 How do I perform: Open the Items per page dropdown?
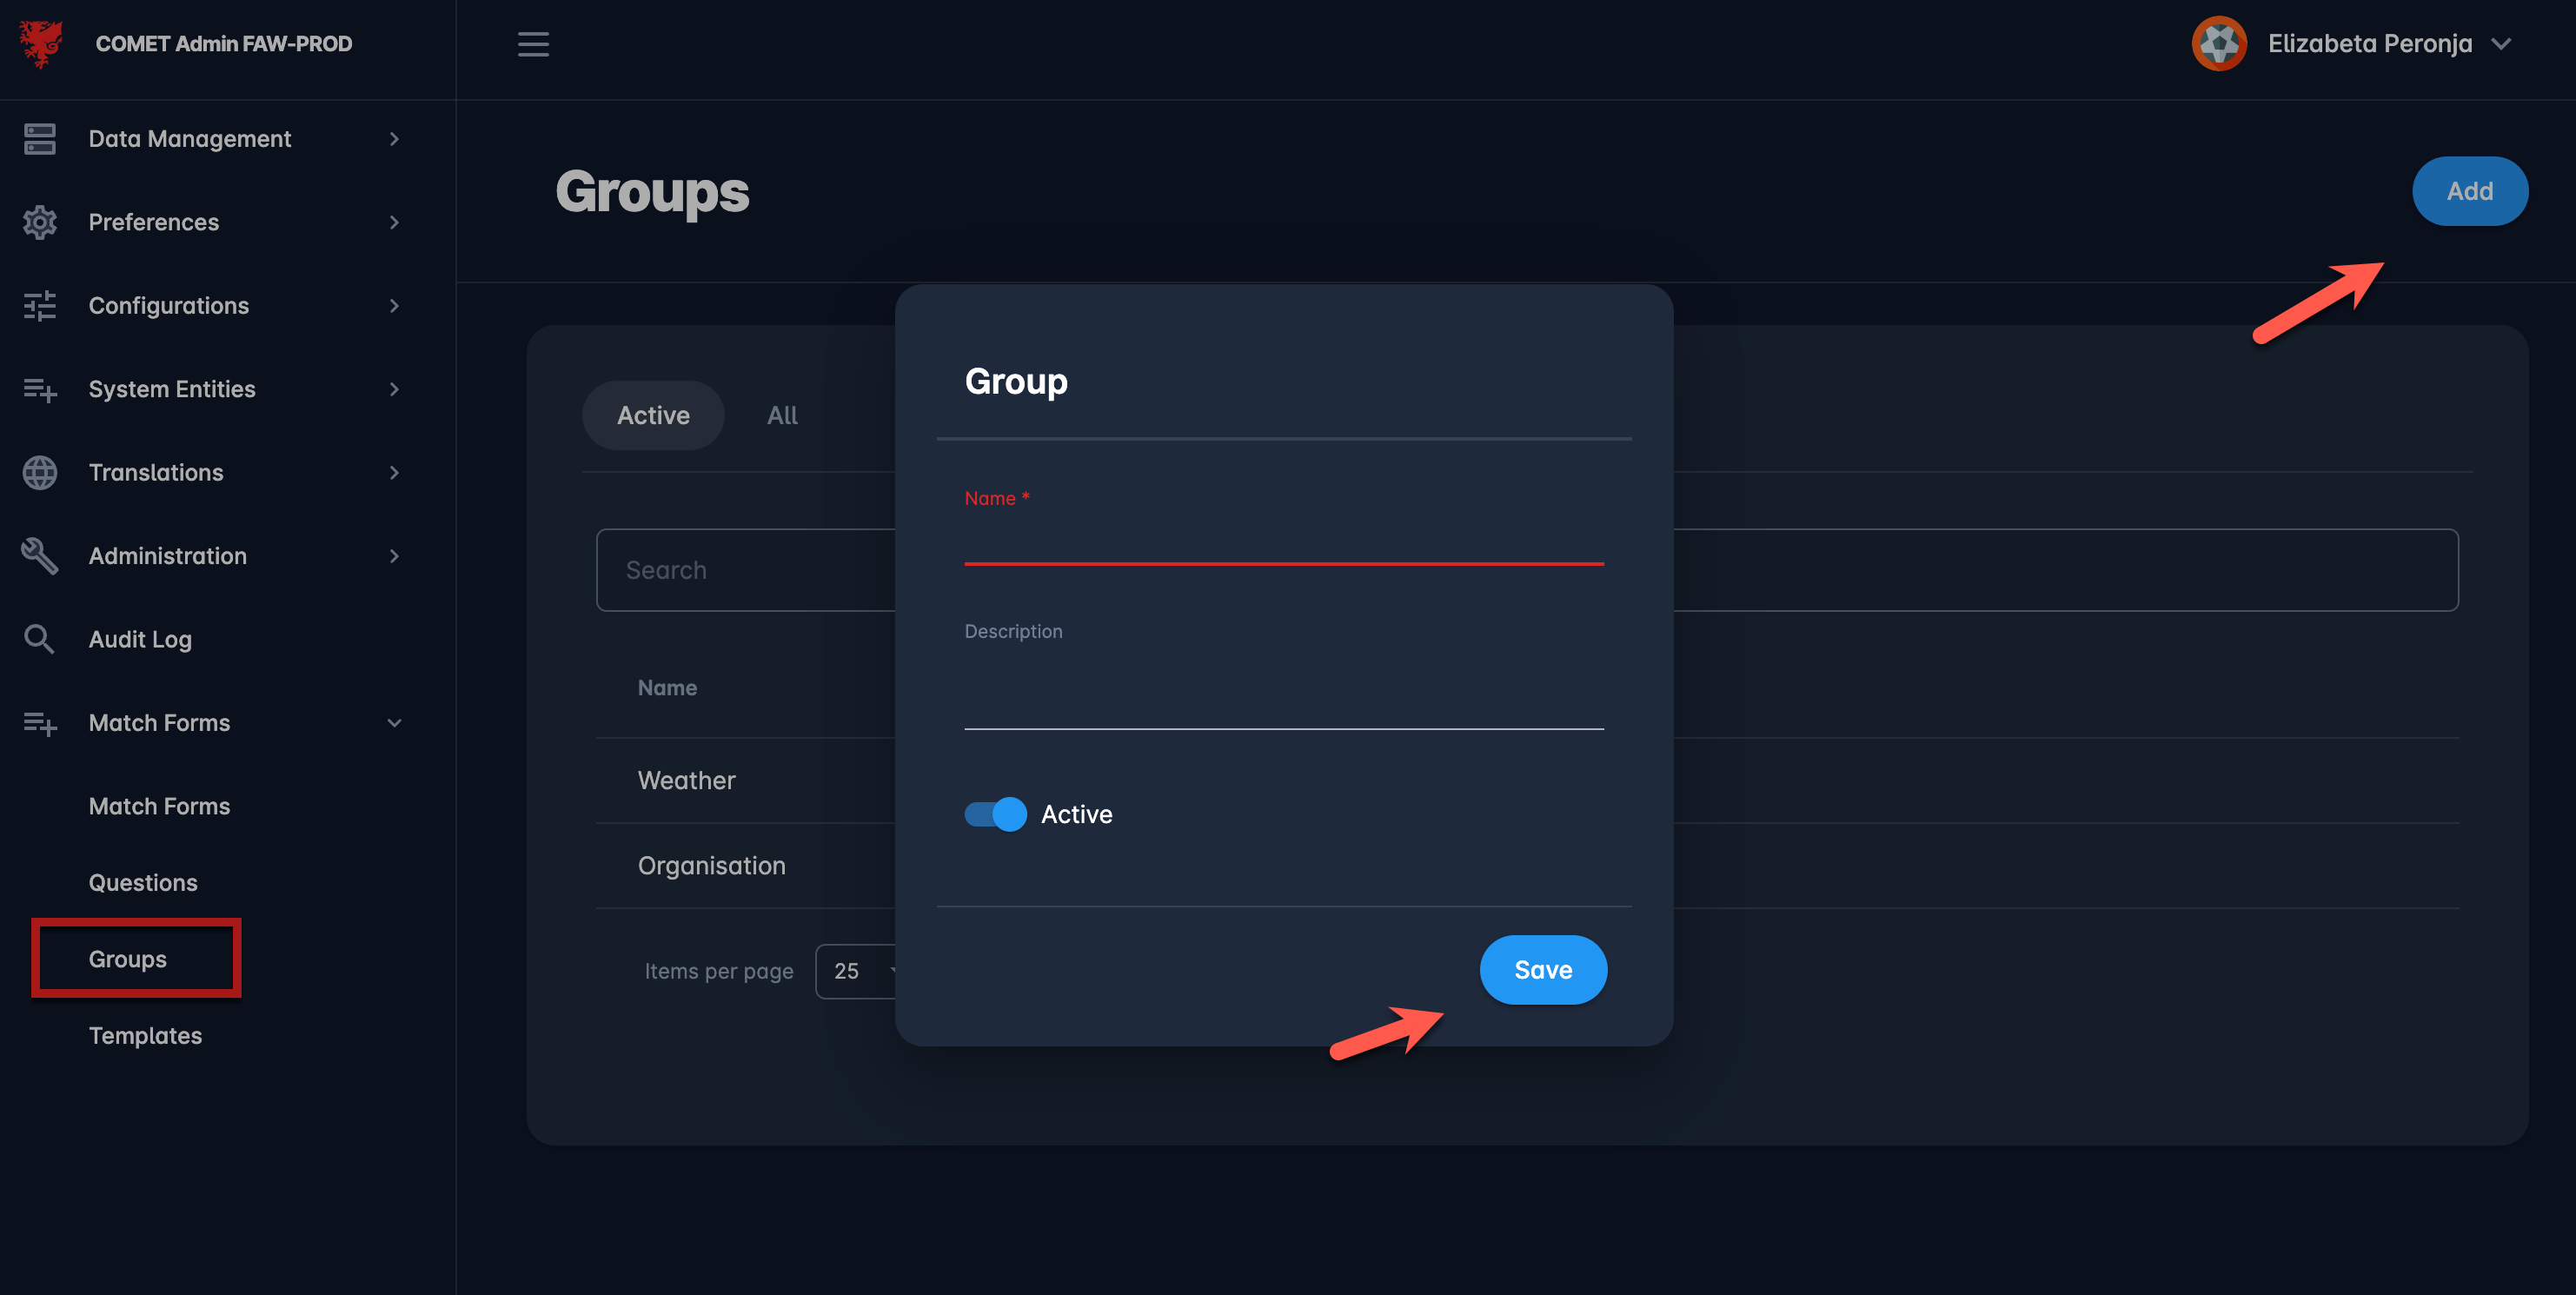[x=856, y=971]
